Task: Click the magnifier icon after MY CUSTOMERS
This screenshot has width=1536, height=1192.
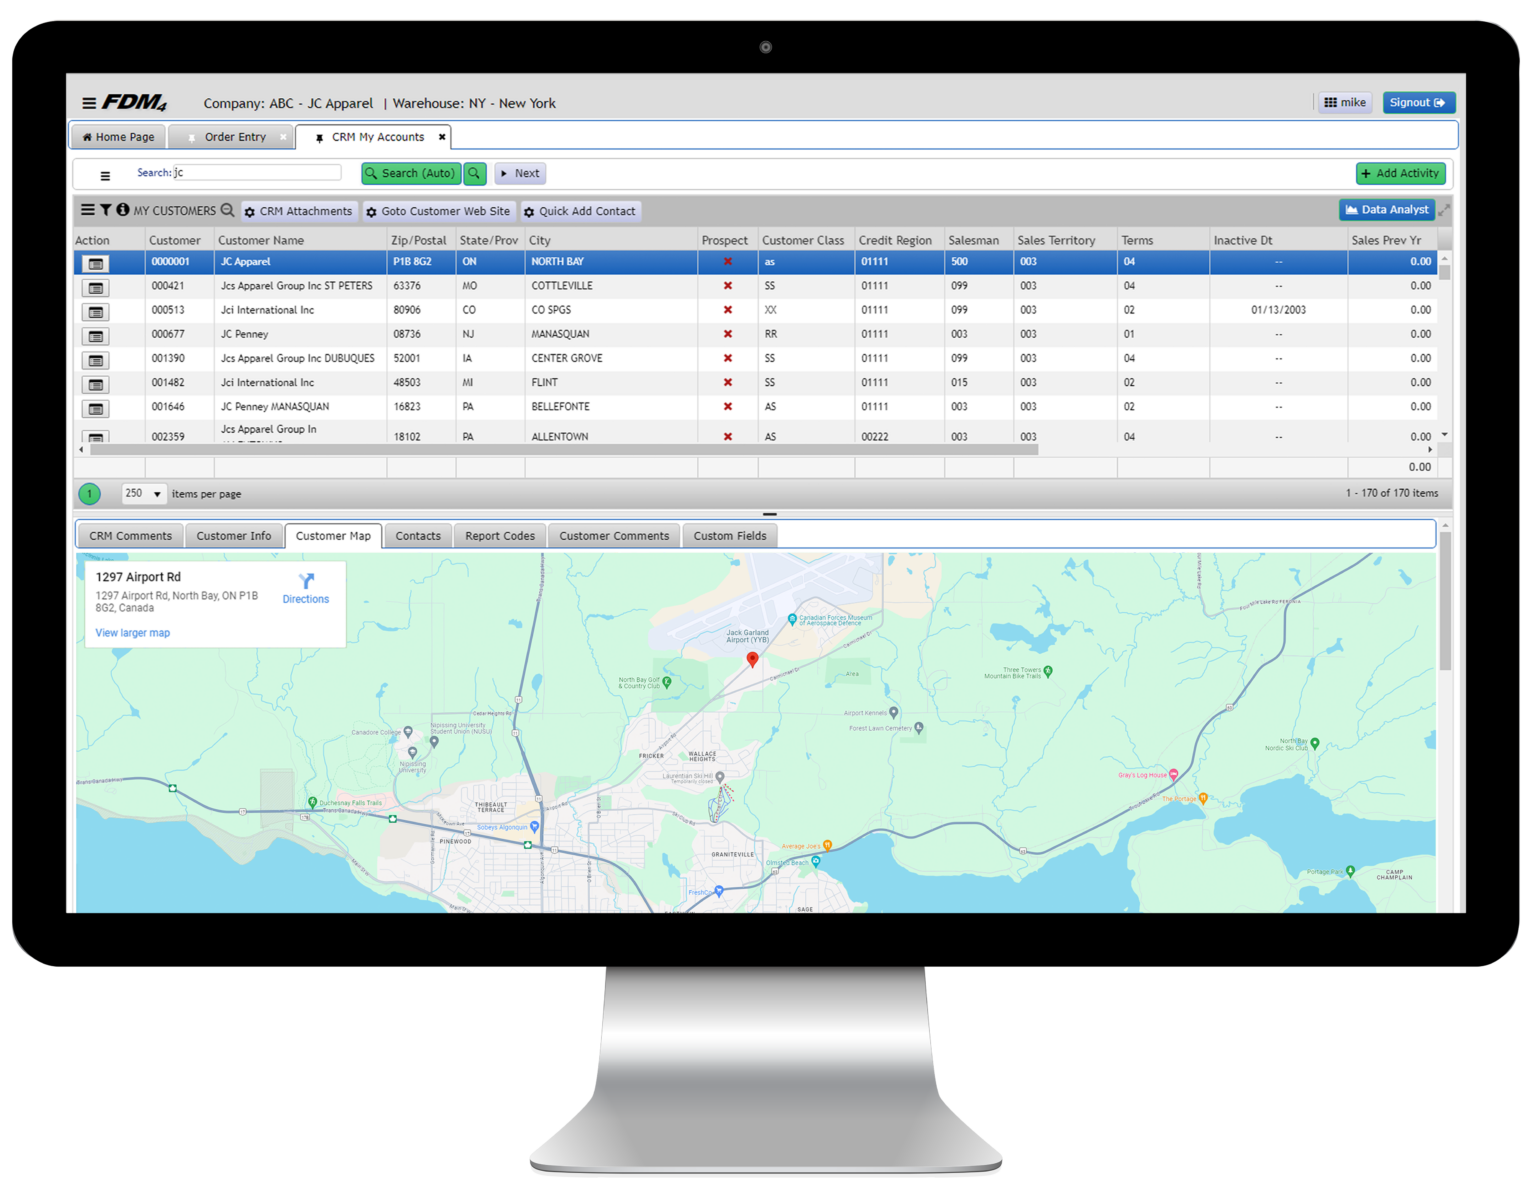Action: click(228, 210)
